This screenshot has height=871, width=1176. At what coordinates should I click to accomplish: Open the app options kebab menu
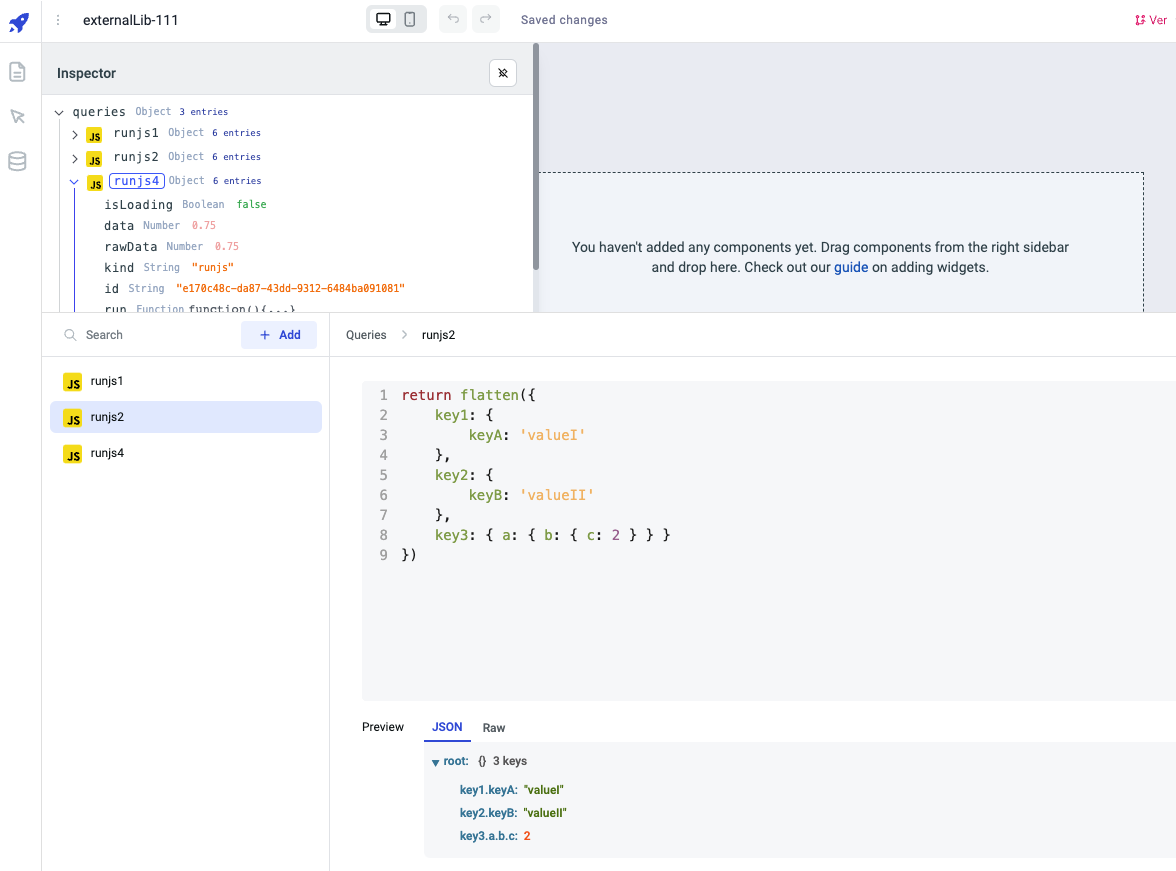pyautogui.click(x=58, y=20)
